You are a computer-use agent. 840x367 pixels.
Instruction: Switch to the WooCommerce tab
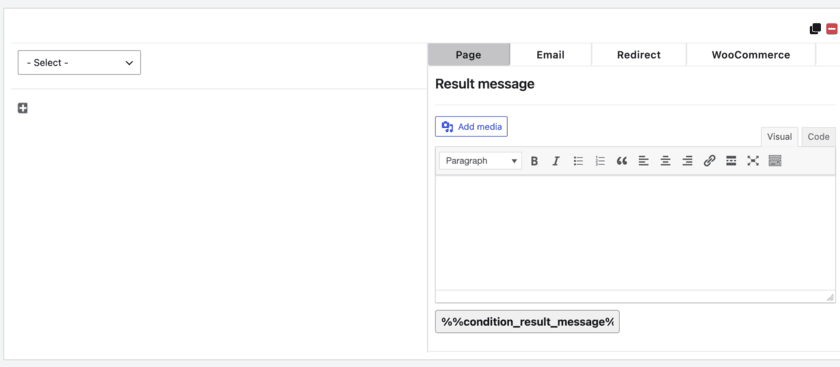click(x=751, y=55)
